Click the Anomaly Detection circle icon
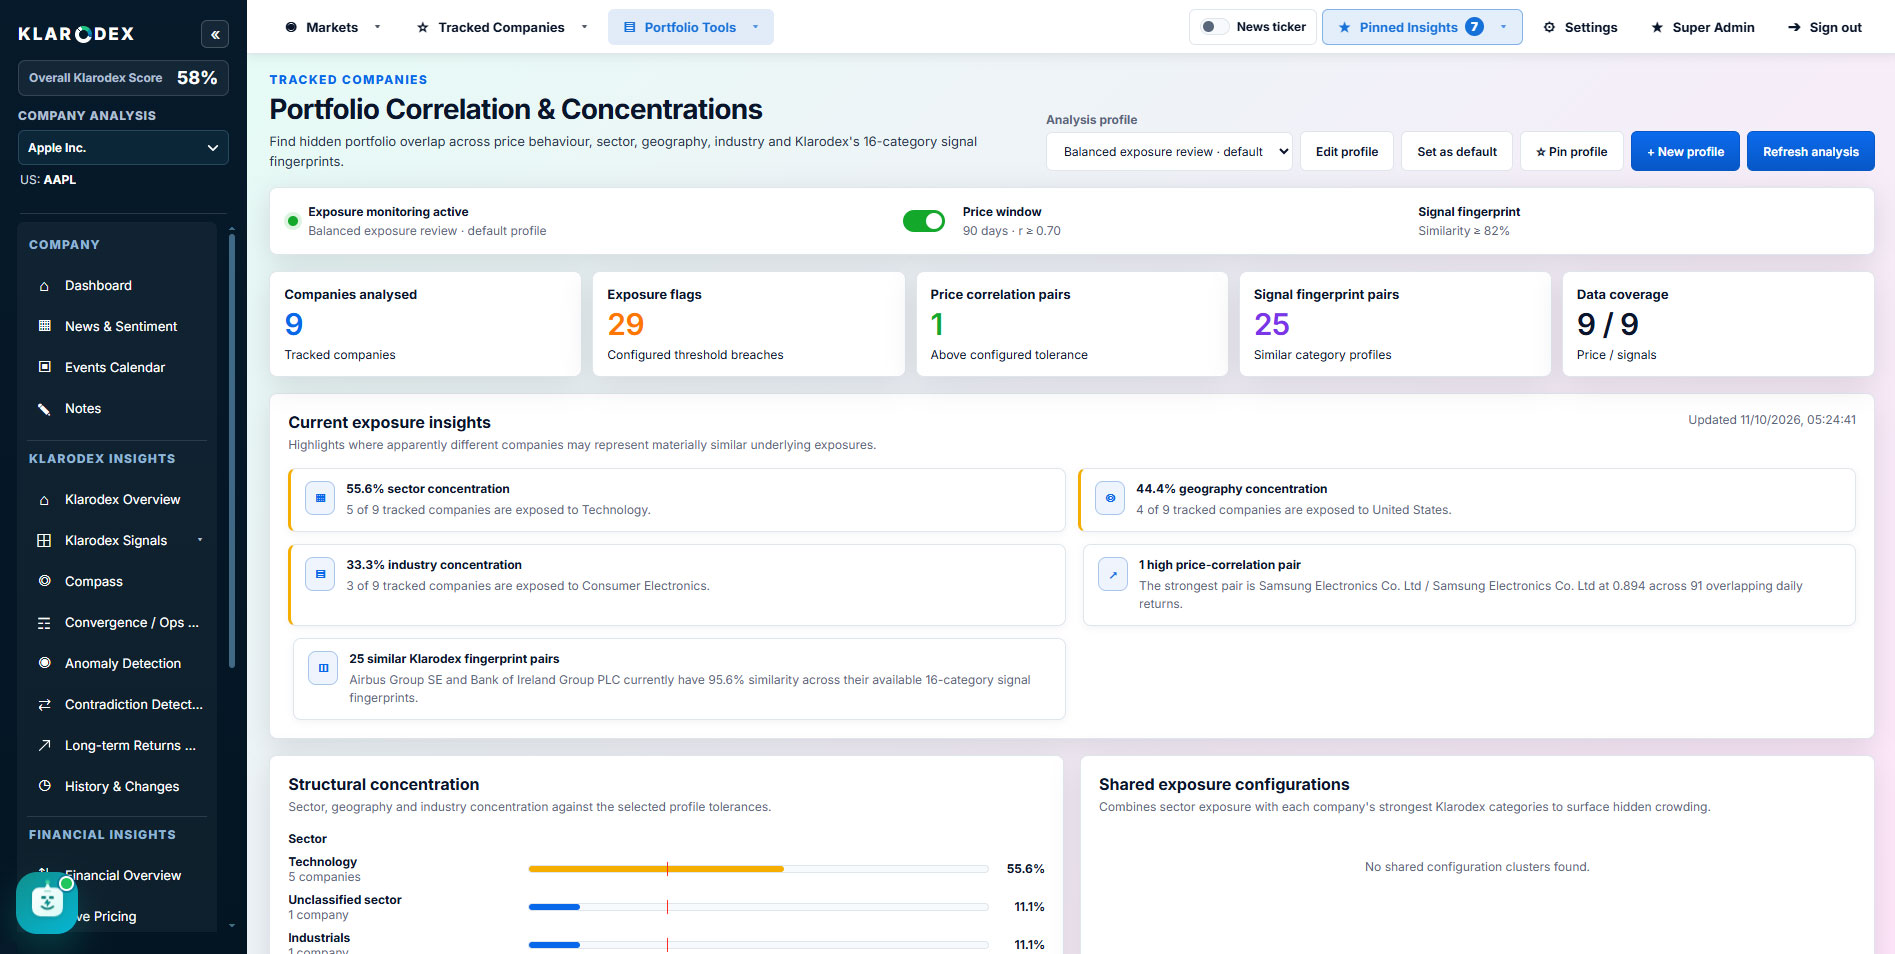The width and height of the screenshot is (1895, 954). coord(44,663)
